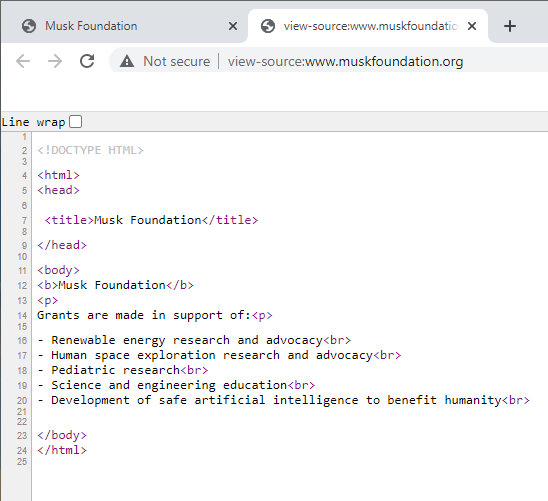Open a new tab with plus button
The height and width of the screenshot is (501, 548).
pos(510,26)
